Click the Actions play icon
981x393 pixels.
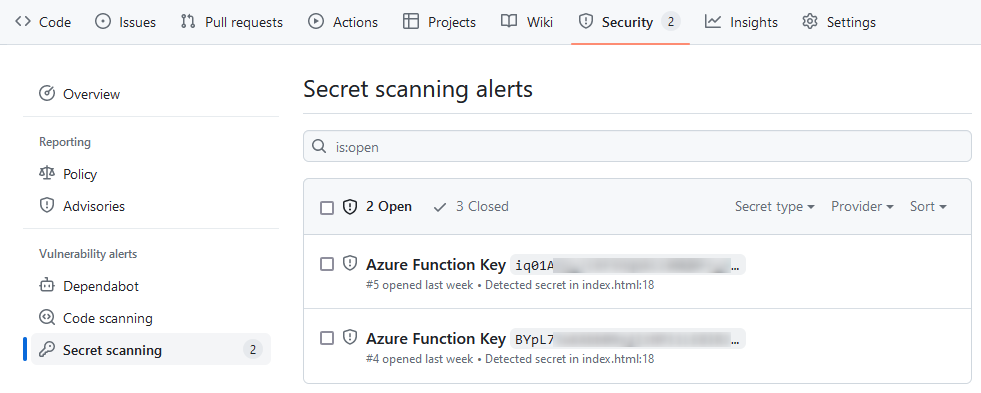(x=316, y=22)
